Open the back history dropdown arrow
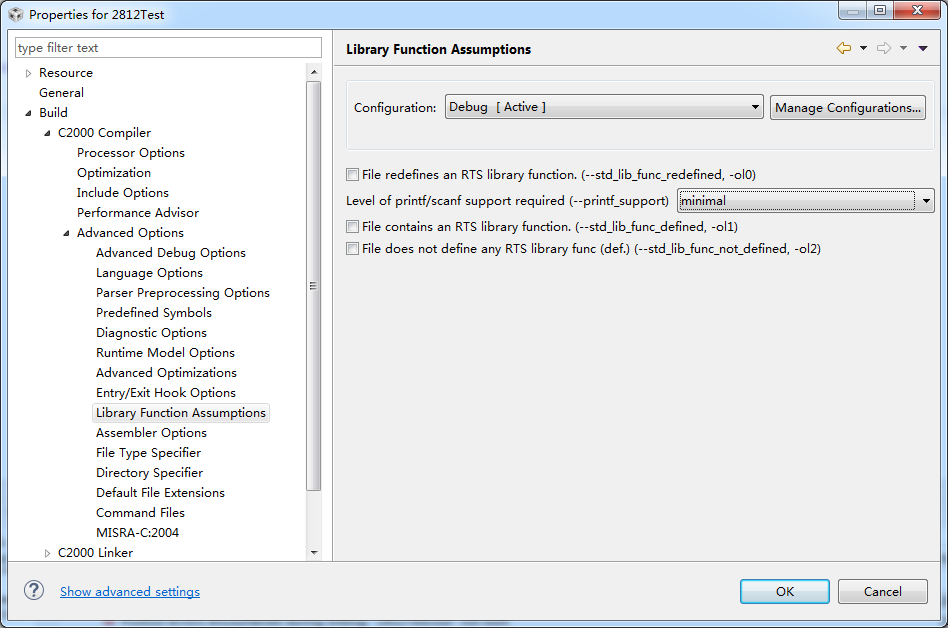948x628 pixels. tap(863, 48)
